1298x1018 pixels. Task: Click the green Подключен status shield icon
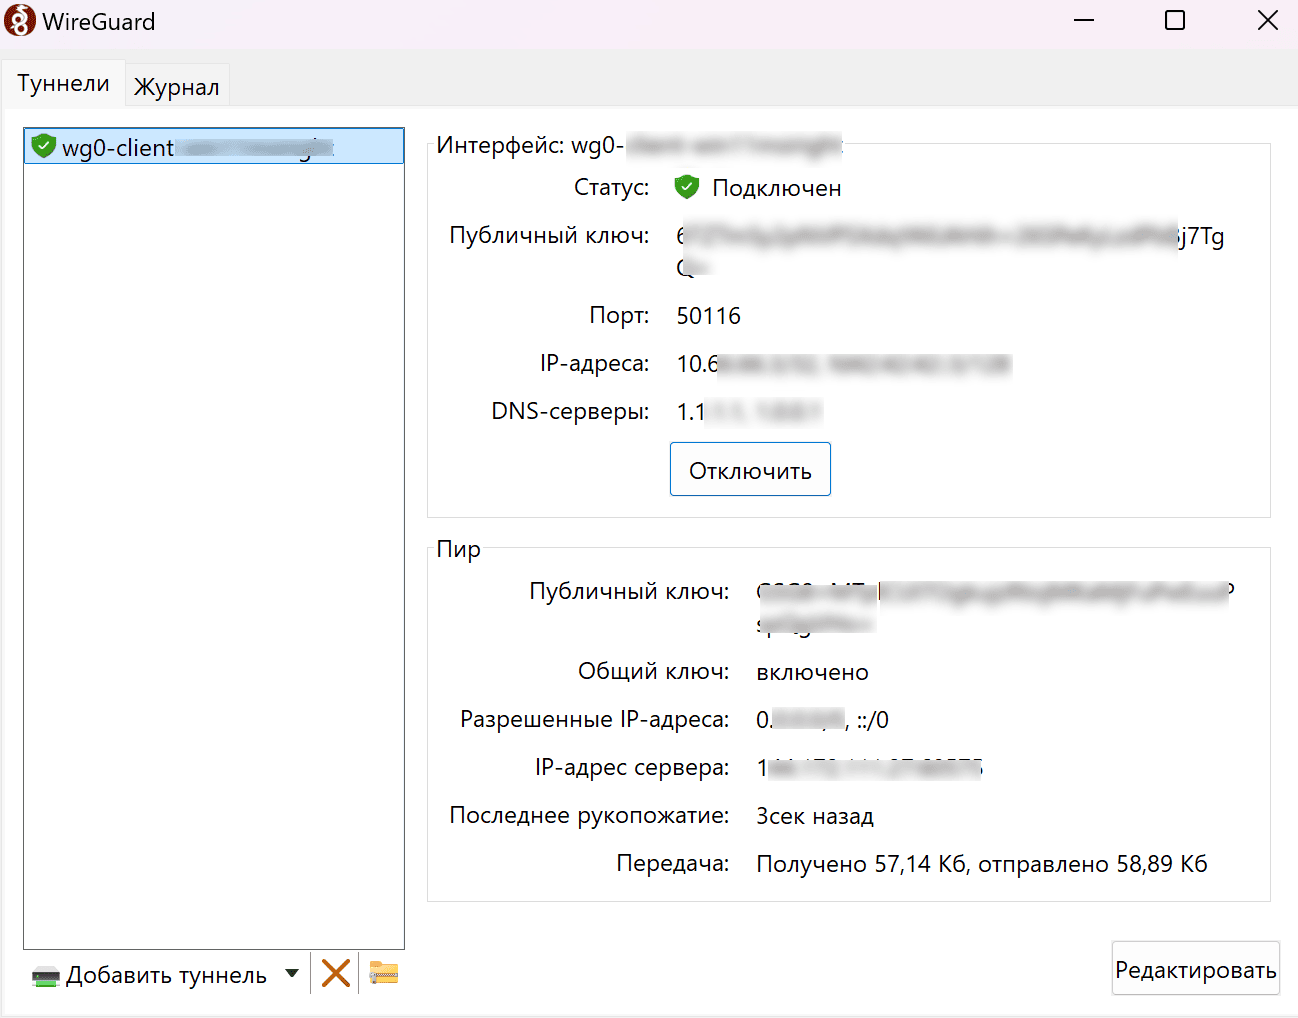(687, 187)
